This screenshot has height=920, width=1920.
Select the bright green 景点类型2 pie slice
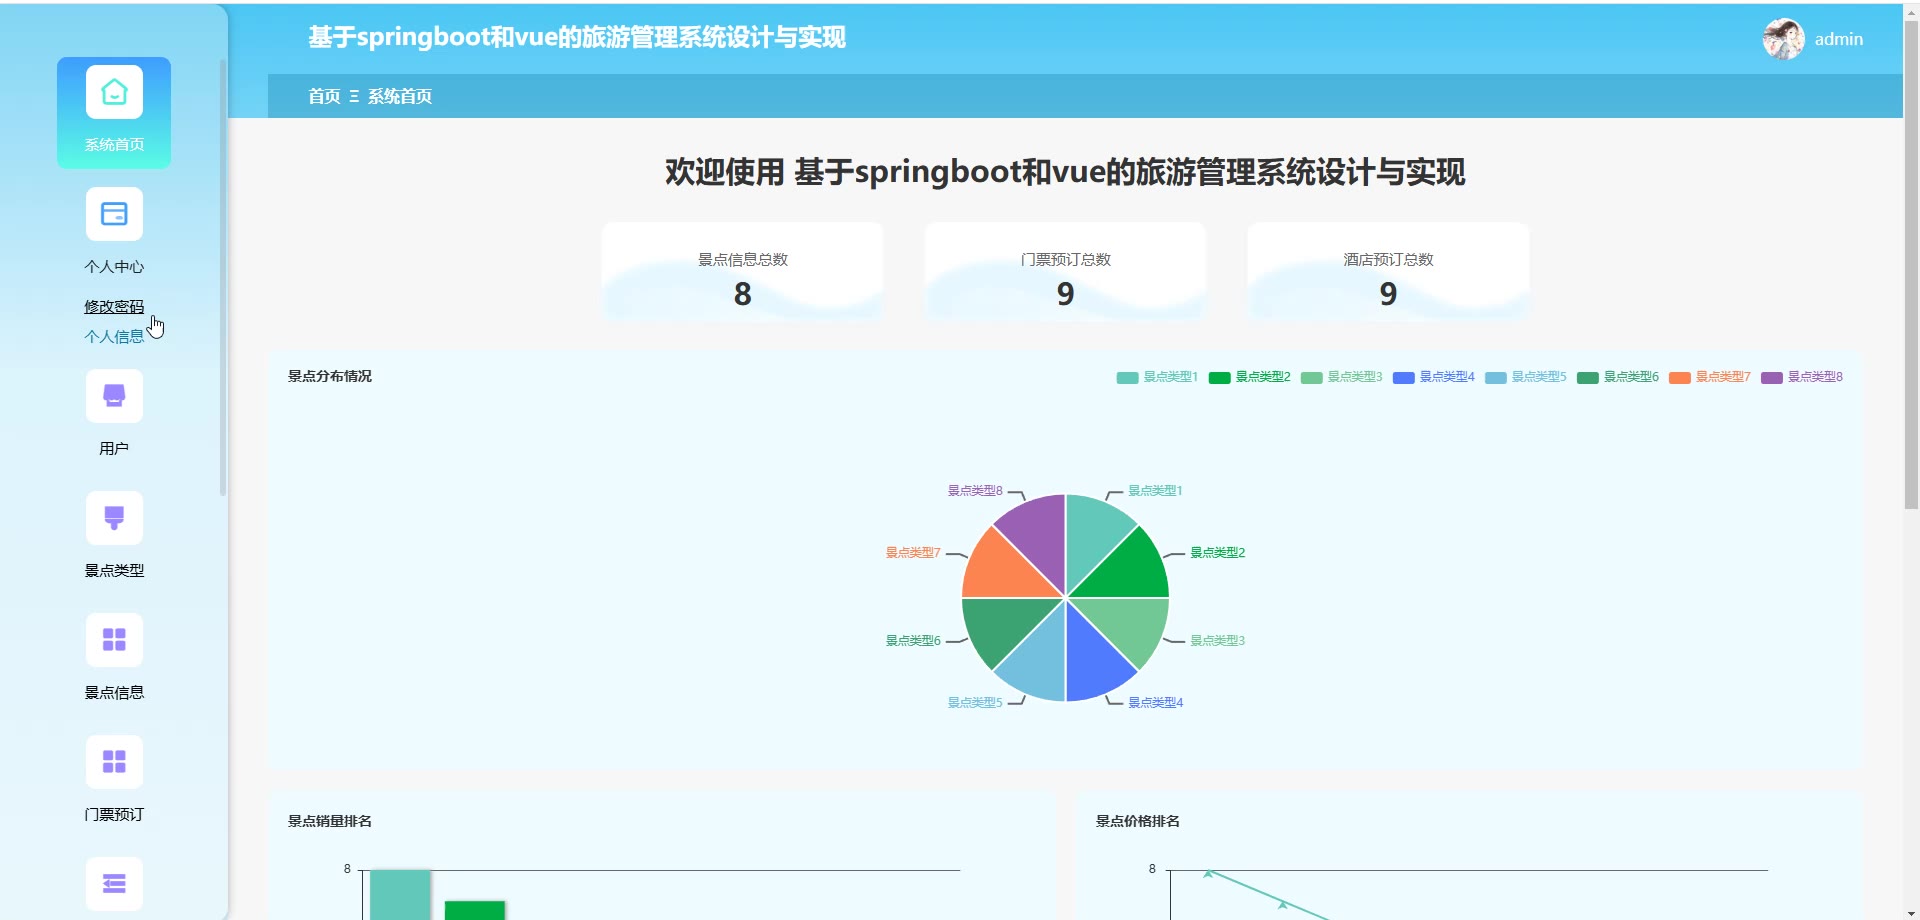pyautogui.click(x=1131, y=570)
